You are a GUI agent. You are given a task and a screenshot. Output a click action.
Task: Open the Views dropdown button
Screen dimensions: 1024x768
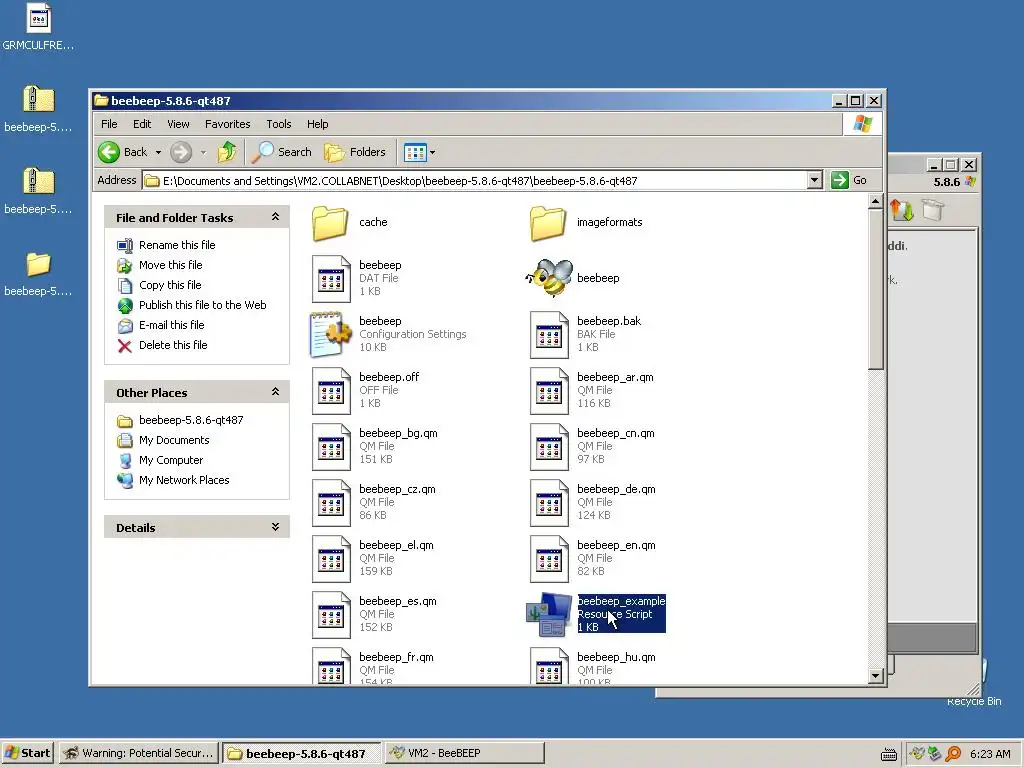pos(419,153)
